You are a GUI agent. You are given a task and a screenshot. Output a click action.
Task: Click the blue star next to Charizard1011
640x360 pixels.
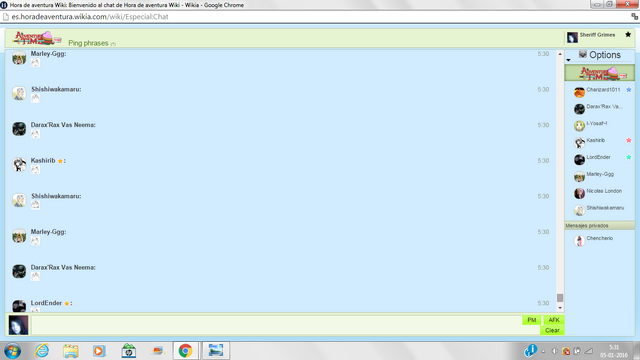click(629, 90)
